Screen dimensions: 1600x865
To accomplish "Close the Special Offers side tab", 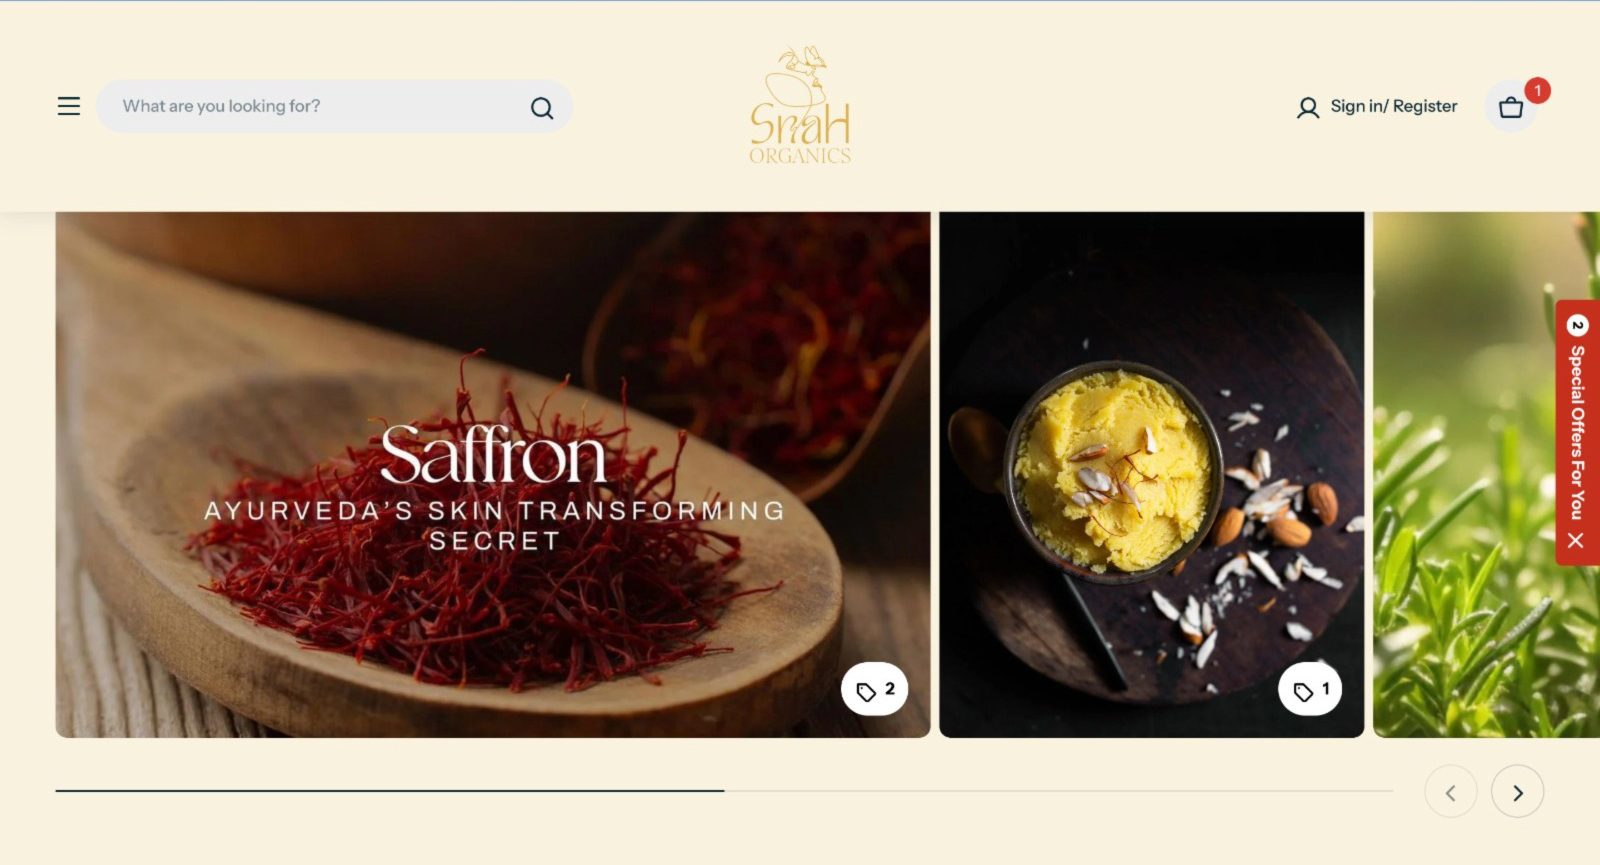I will click(x=1576, y=540).
